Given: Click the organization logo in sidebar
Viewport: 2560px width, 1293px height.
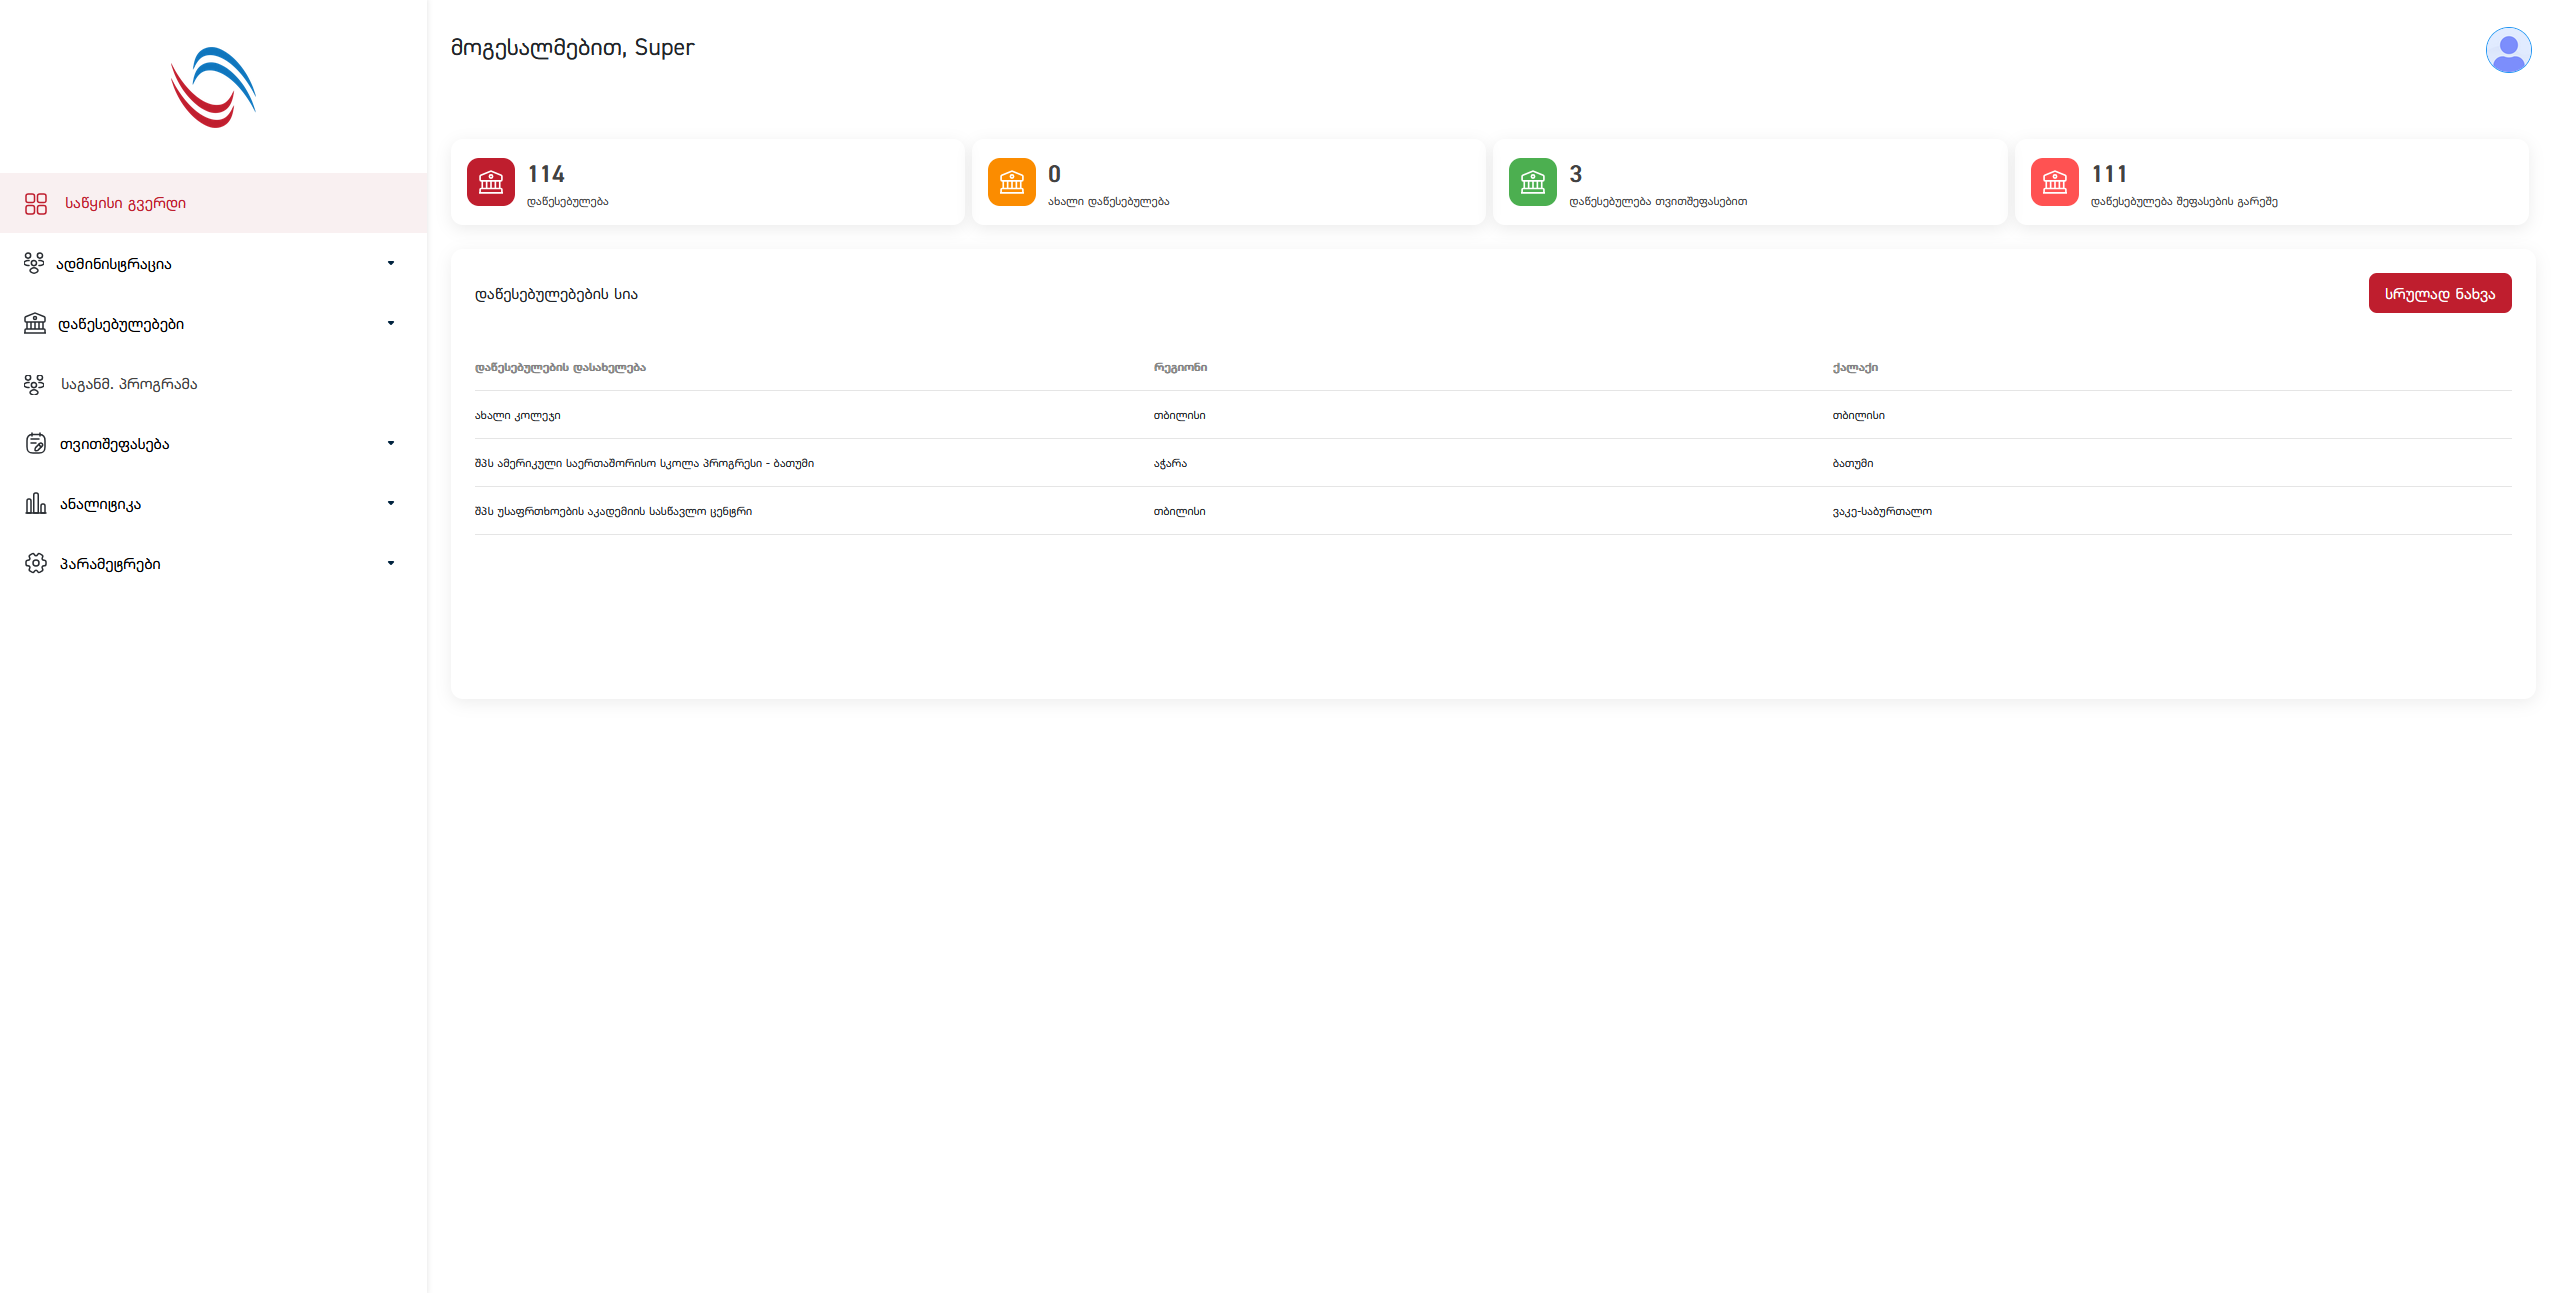Looking at the screenshot, I should click(213, 88).
